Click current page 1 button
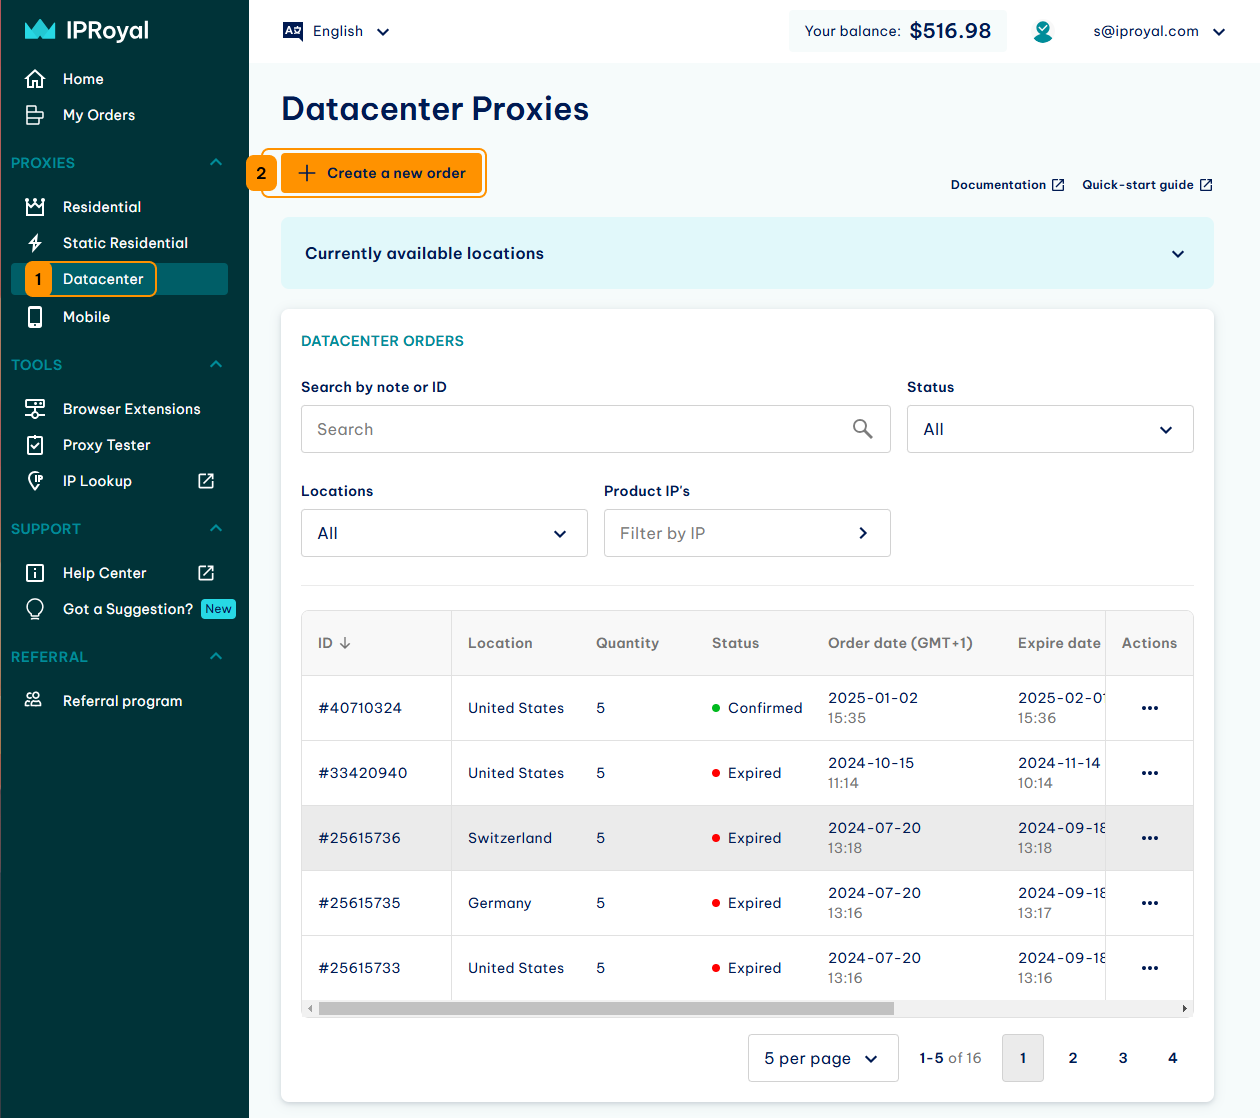Viewport: 1260px width, 1118px height. 1023,1058
